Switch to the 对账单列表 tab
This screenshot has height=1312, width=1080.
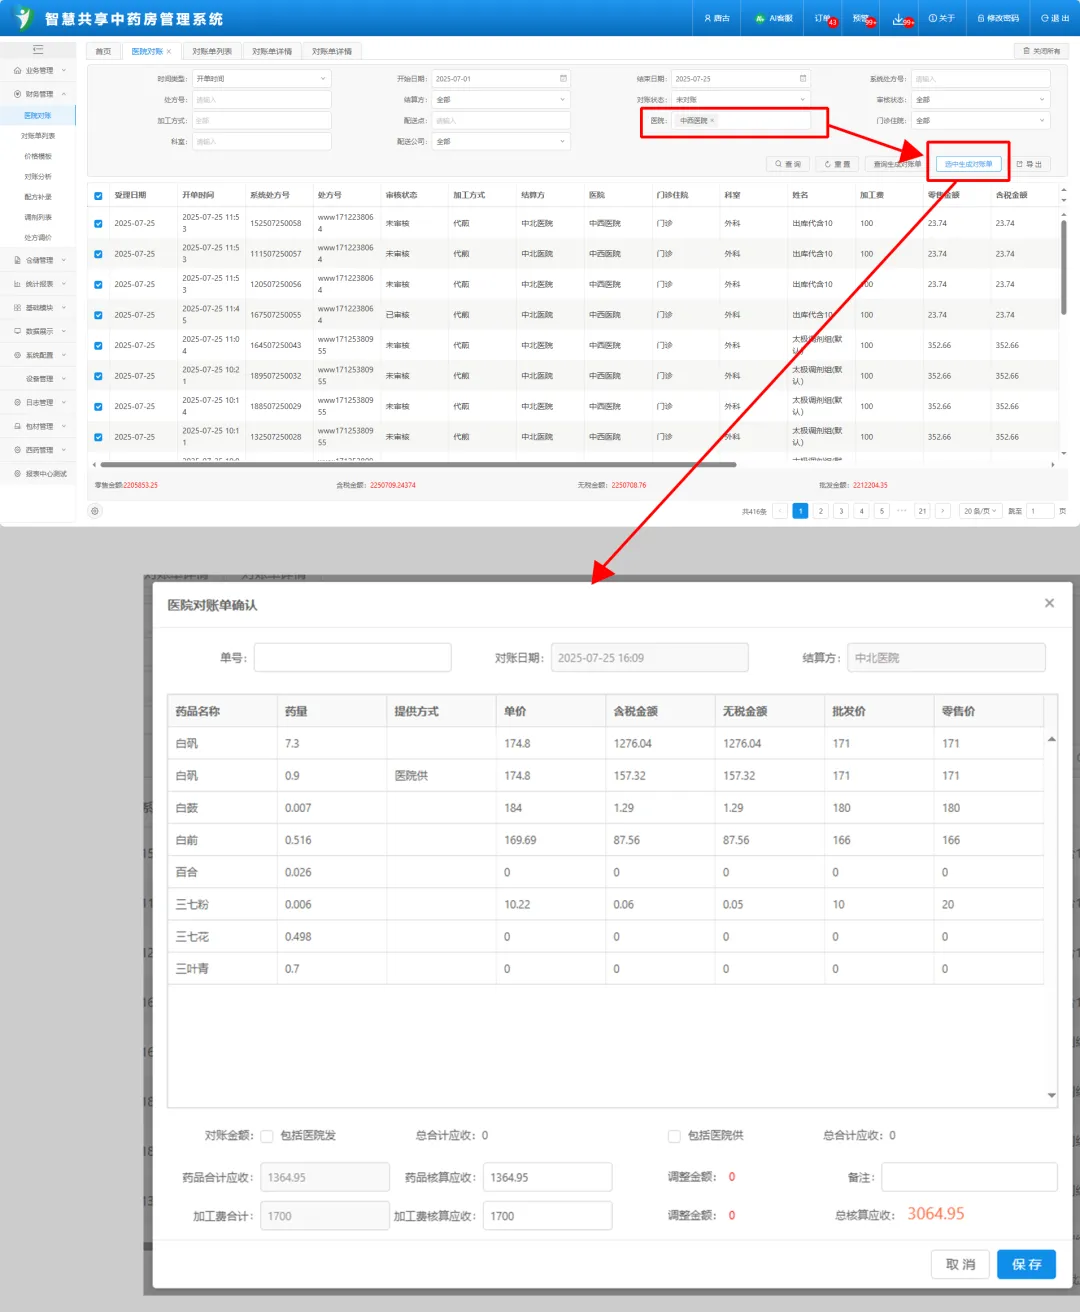tap(212, 51)
